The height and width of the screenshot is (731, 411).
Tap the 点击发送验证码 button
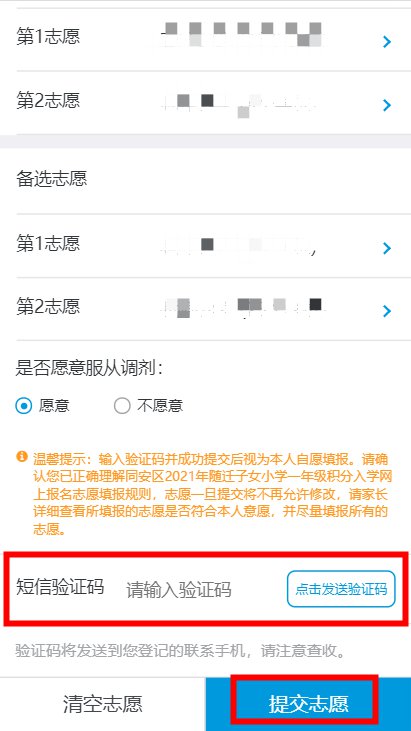(341, 589)
